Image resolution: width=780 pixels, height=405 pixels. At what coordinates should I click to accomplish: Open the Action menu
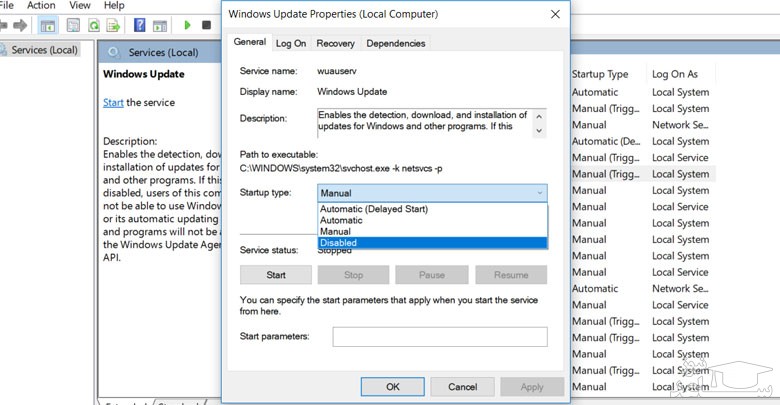41,6
